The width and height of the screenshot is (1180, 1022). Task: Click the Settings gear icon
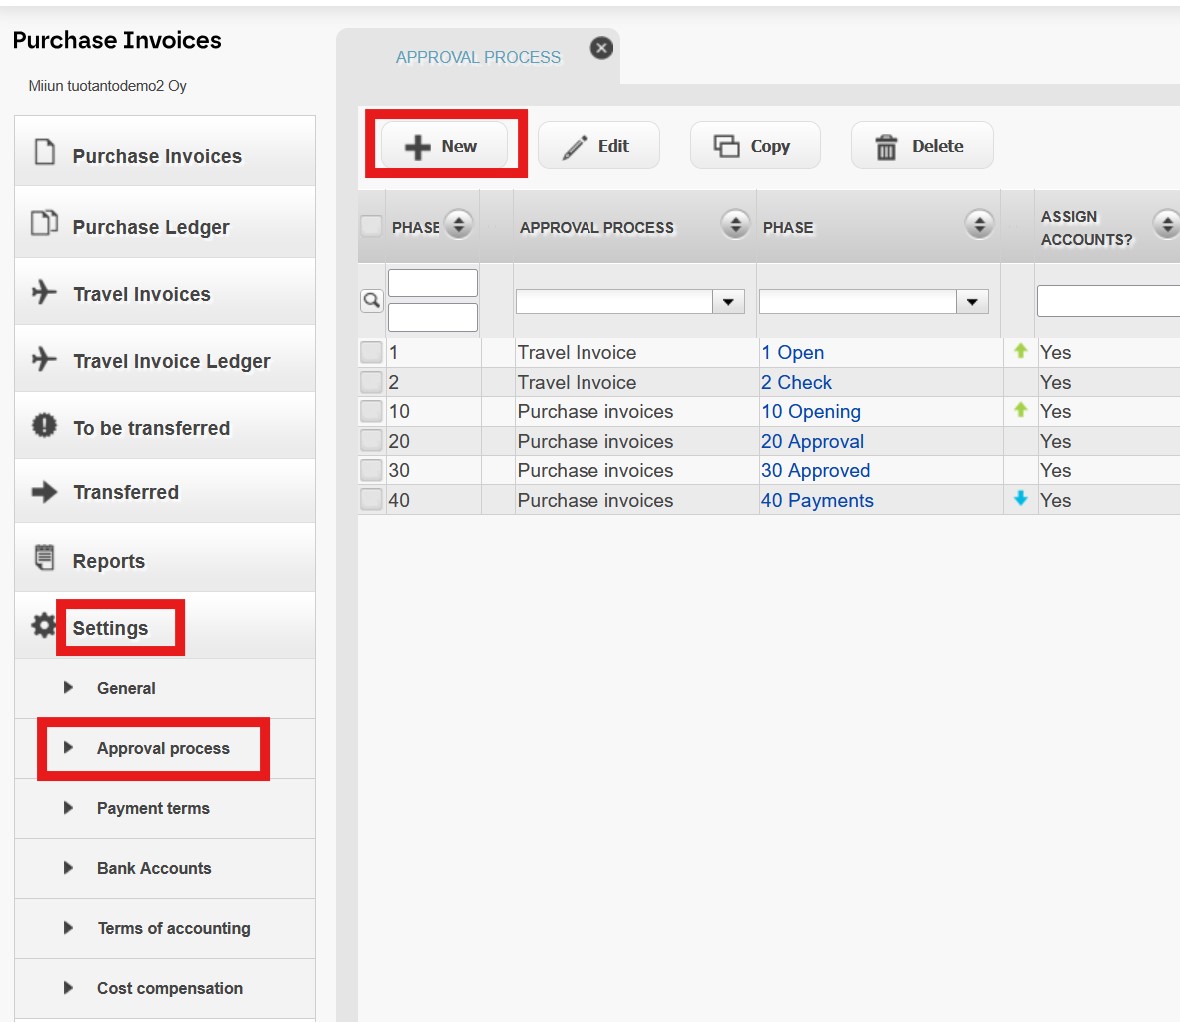[x=44, y=625]
